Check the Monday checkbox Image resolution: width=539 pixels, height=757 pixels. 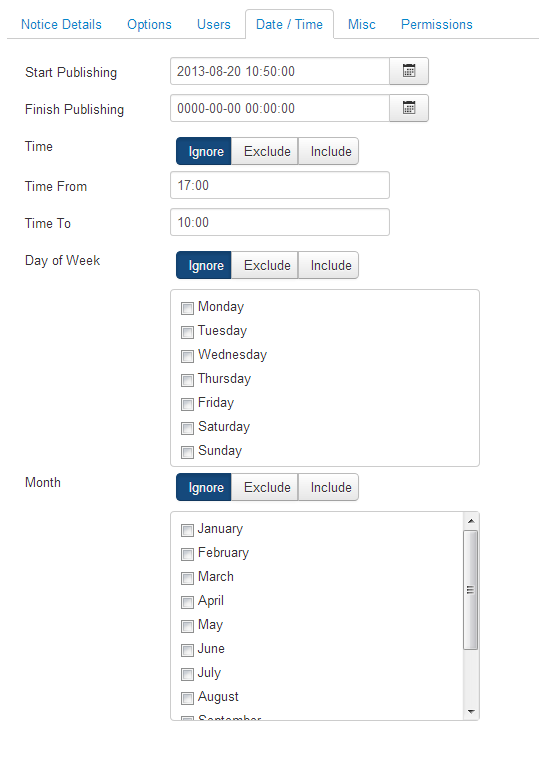187,308
